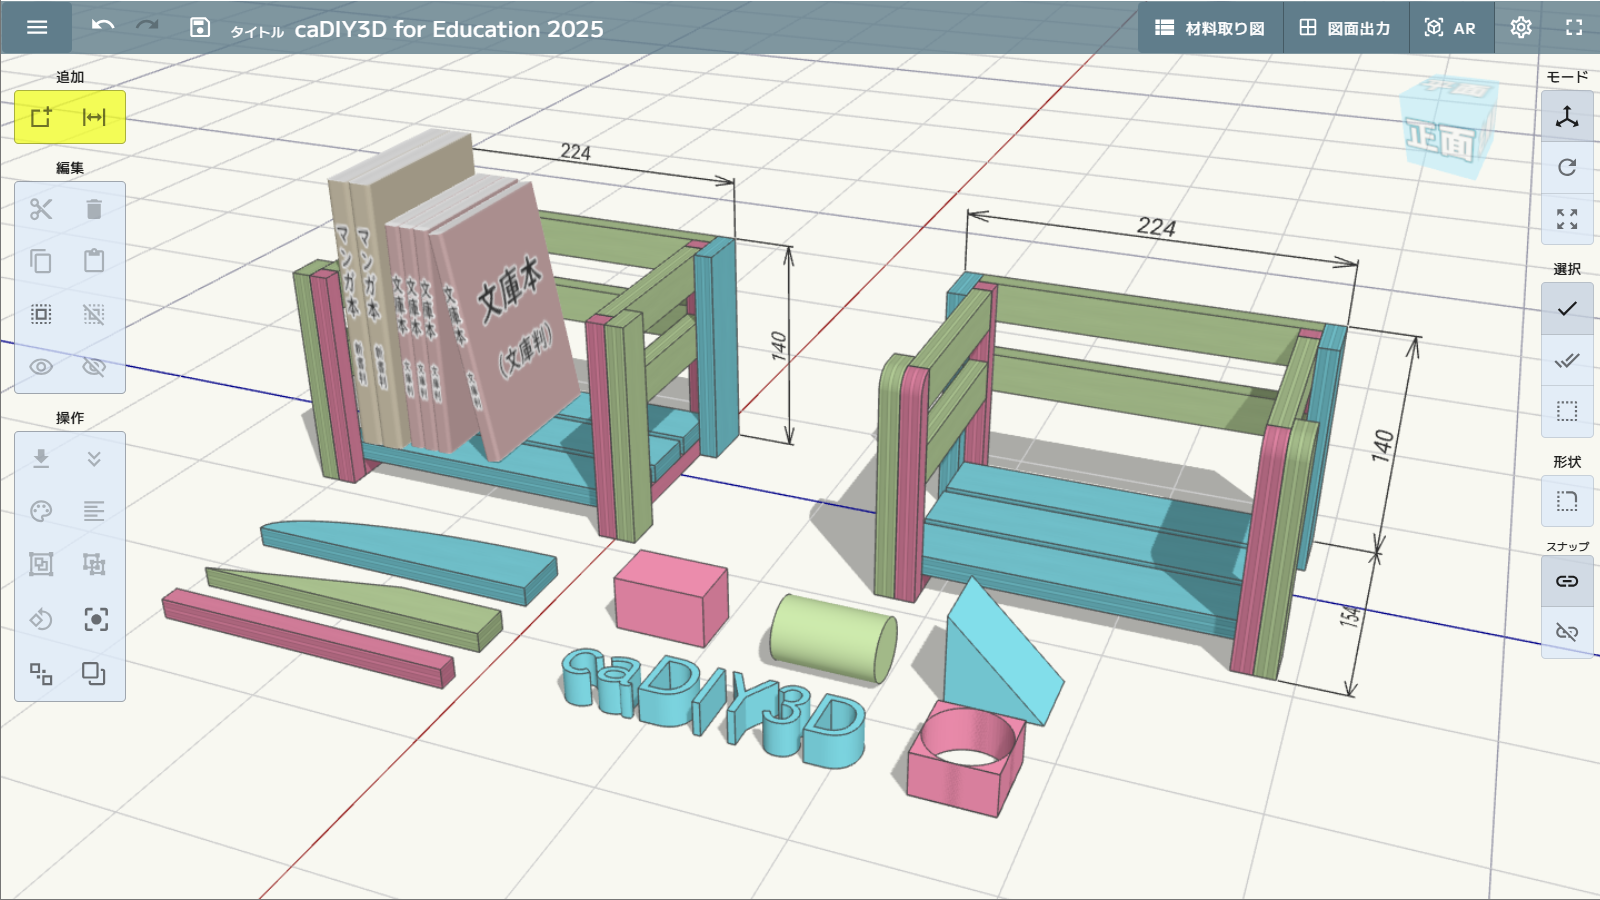The image size is (1600, 900).
Task: Cut selection with the scissors icon
Action: pyautogui.click(x=41, y=209)
